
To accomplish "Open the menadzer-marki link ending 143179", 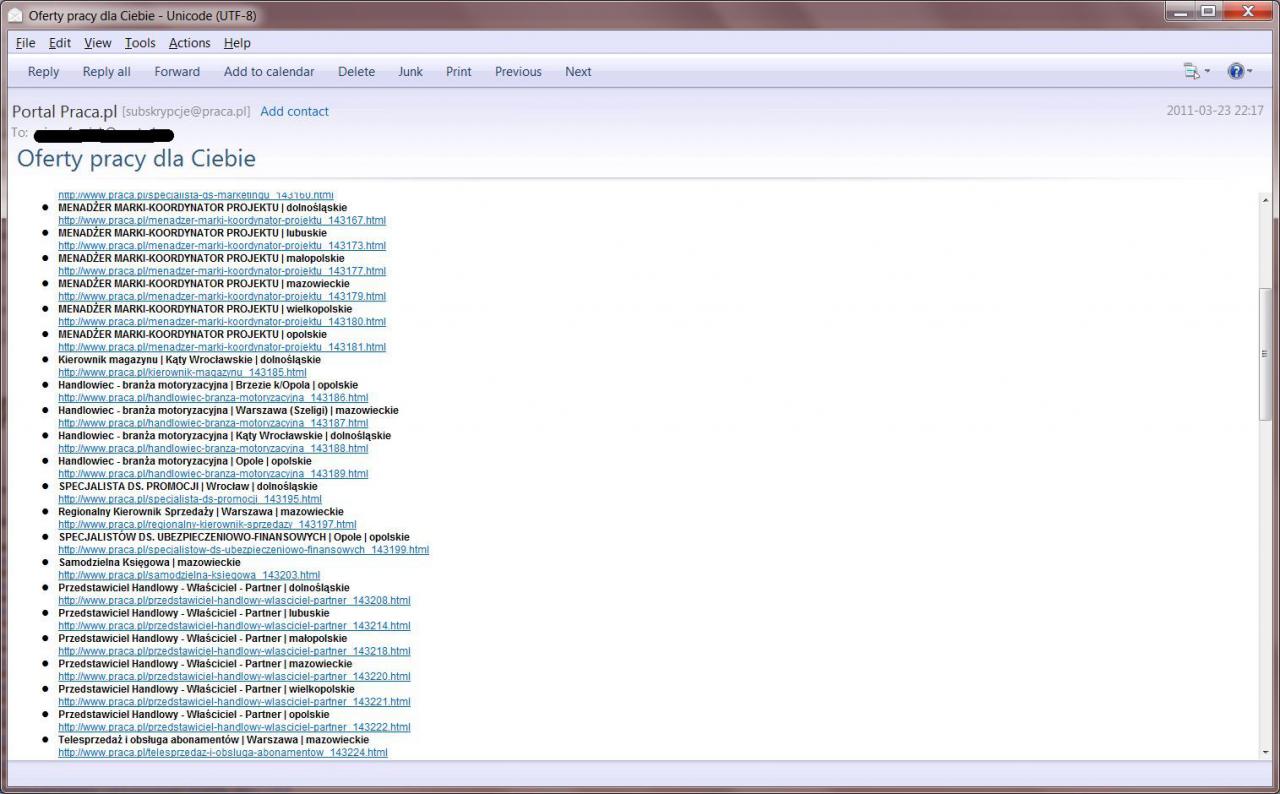I will [222, 296].
